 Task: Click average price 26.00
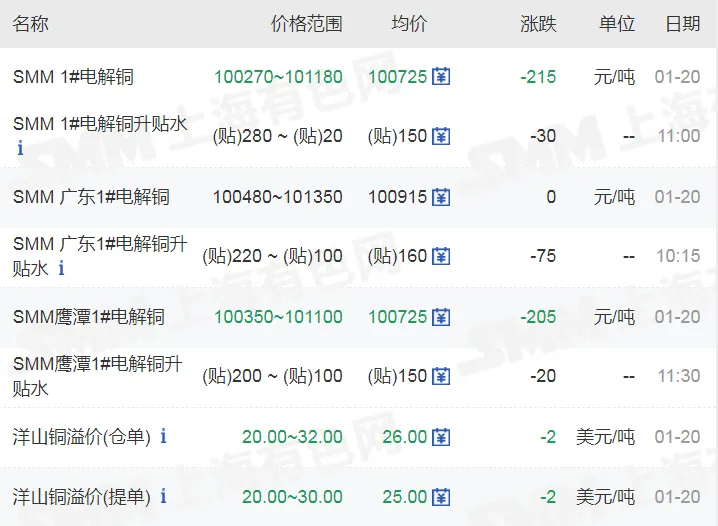pos(405,437)
